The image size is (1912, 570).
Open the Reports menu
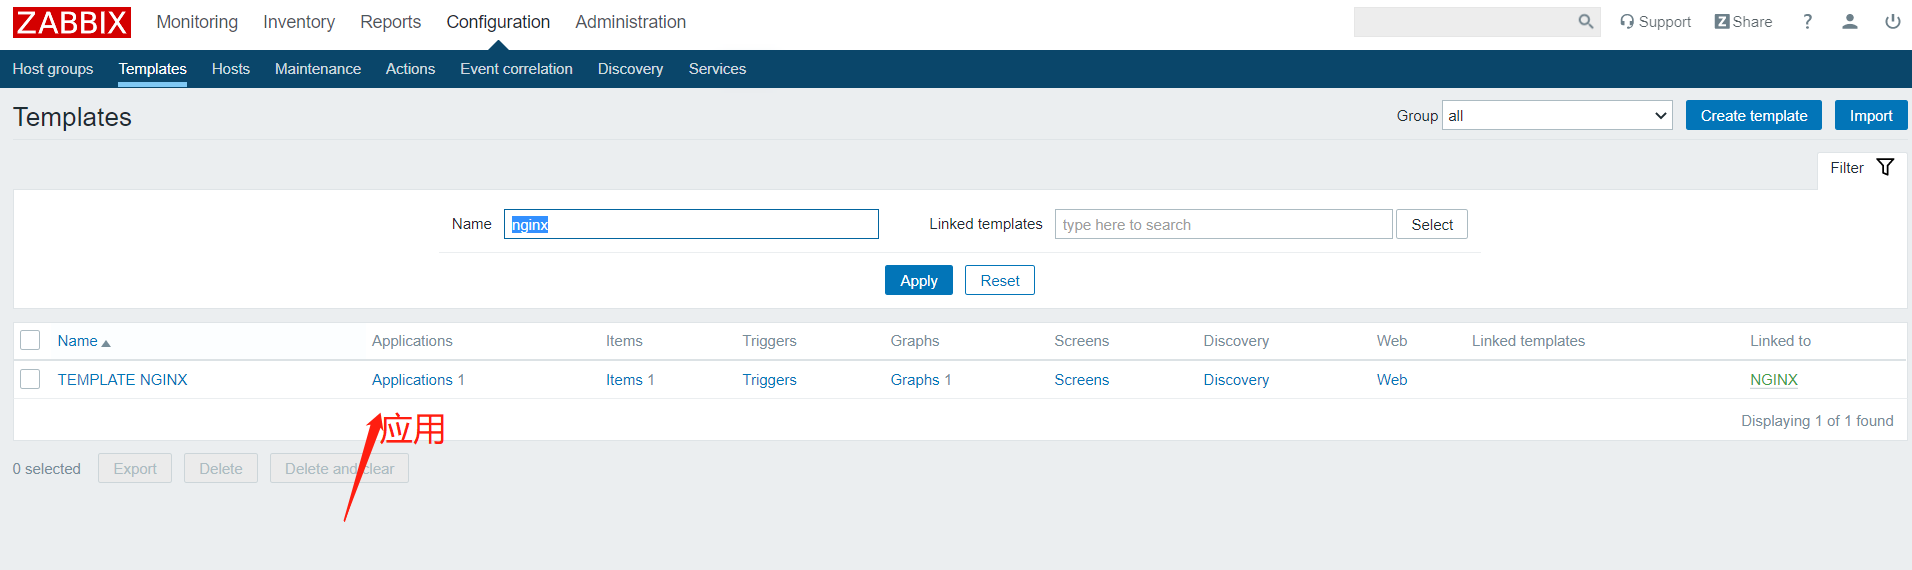pyautogui.click(x=390, y=22)
